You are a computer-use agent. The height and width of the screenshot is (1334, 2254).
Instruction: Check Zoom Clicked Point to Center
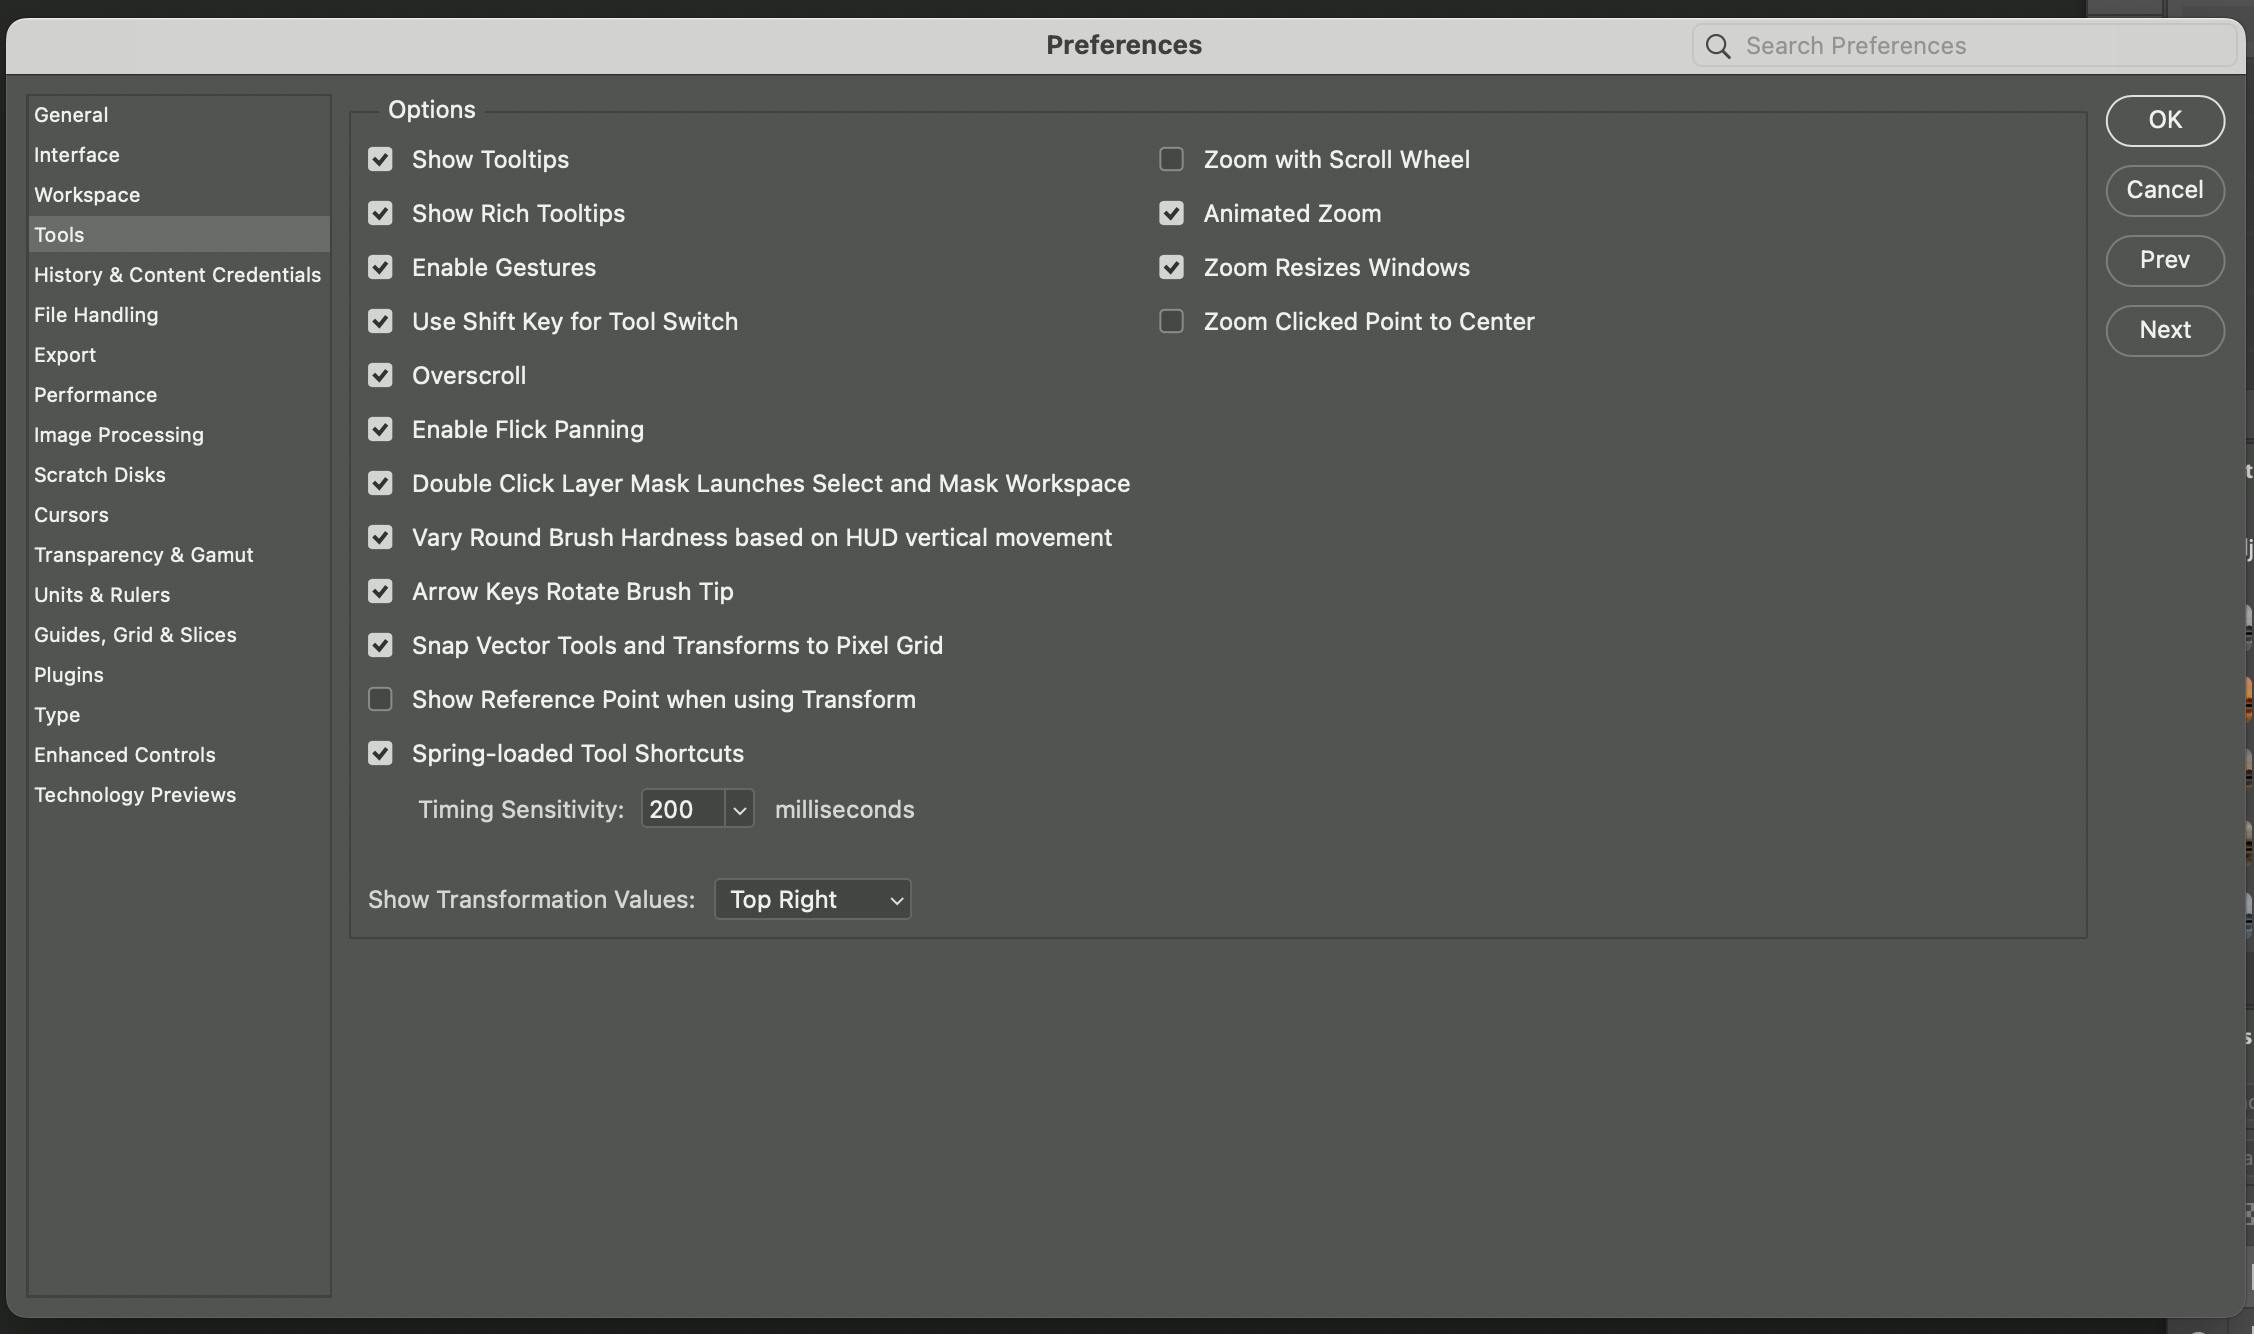click(x=1171, y=321)
